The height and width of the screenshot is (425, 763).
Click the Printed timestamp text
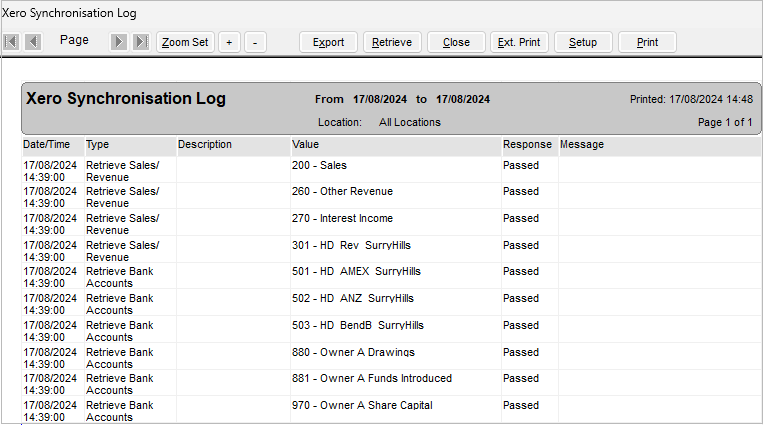(x=691, y=100)
